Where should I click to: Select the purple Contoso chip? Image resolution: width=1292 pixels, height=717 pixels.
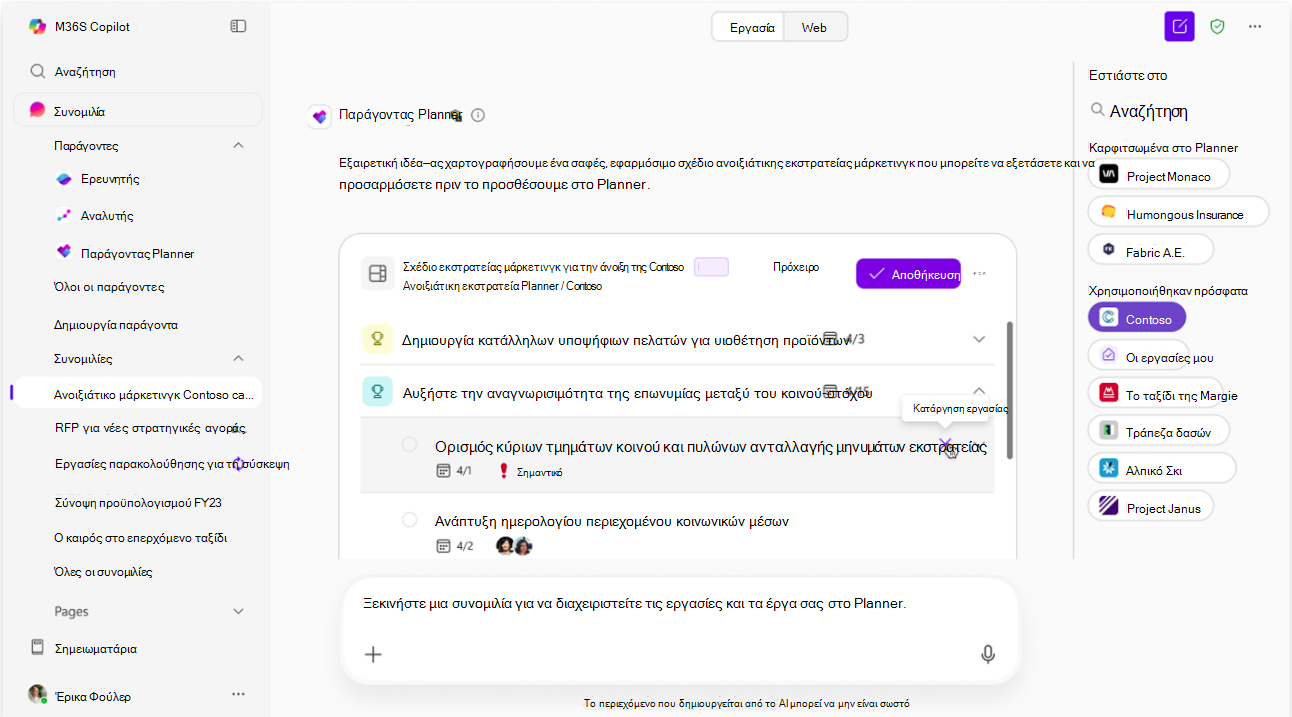(1137, 318)
